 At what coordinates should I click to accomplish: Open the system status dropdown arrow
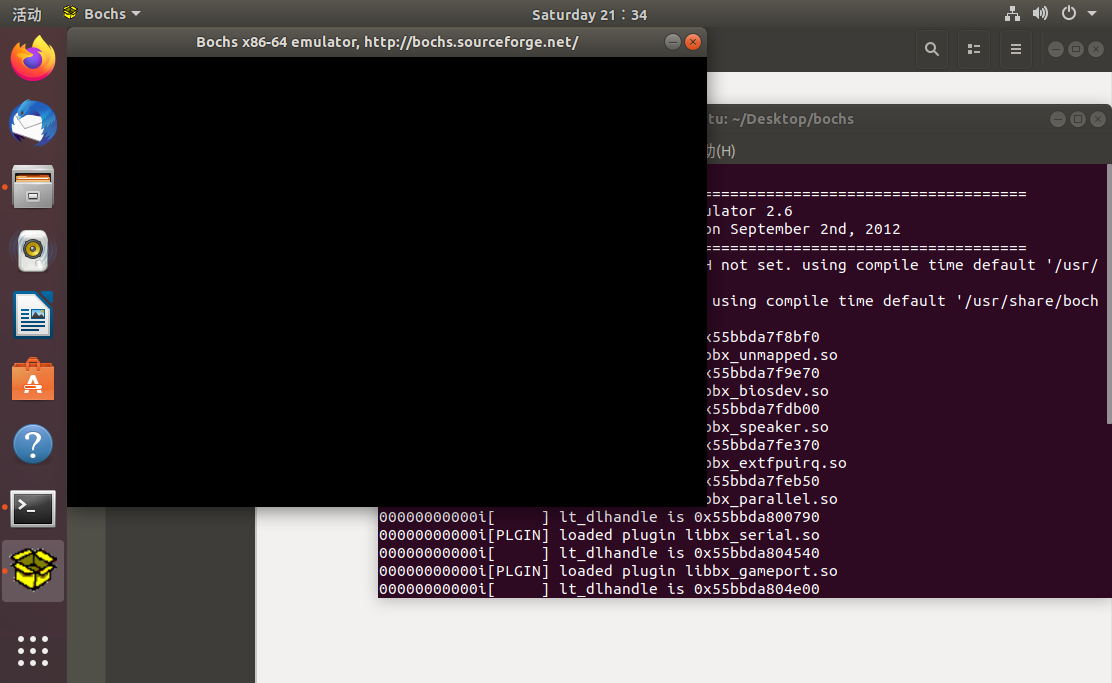tap(1091, 14)
